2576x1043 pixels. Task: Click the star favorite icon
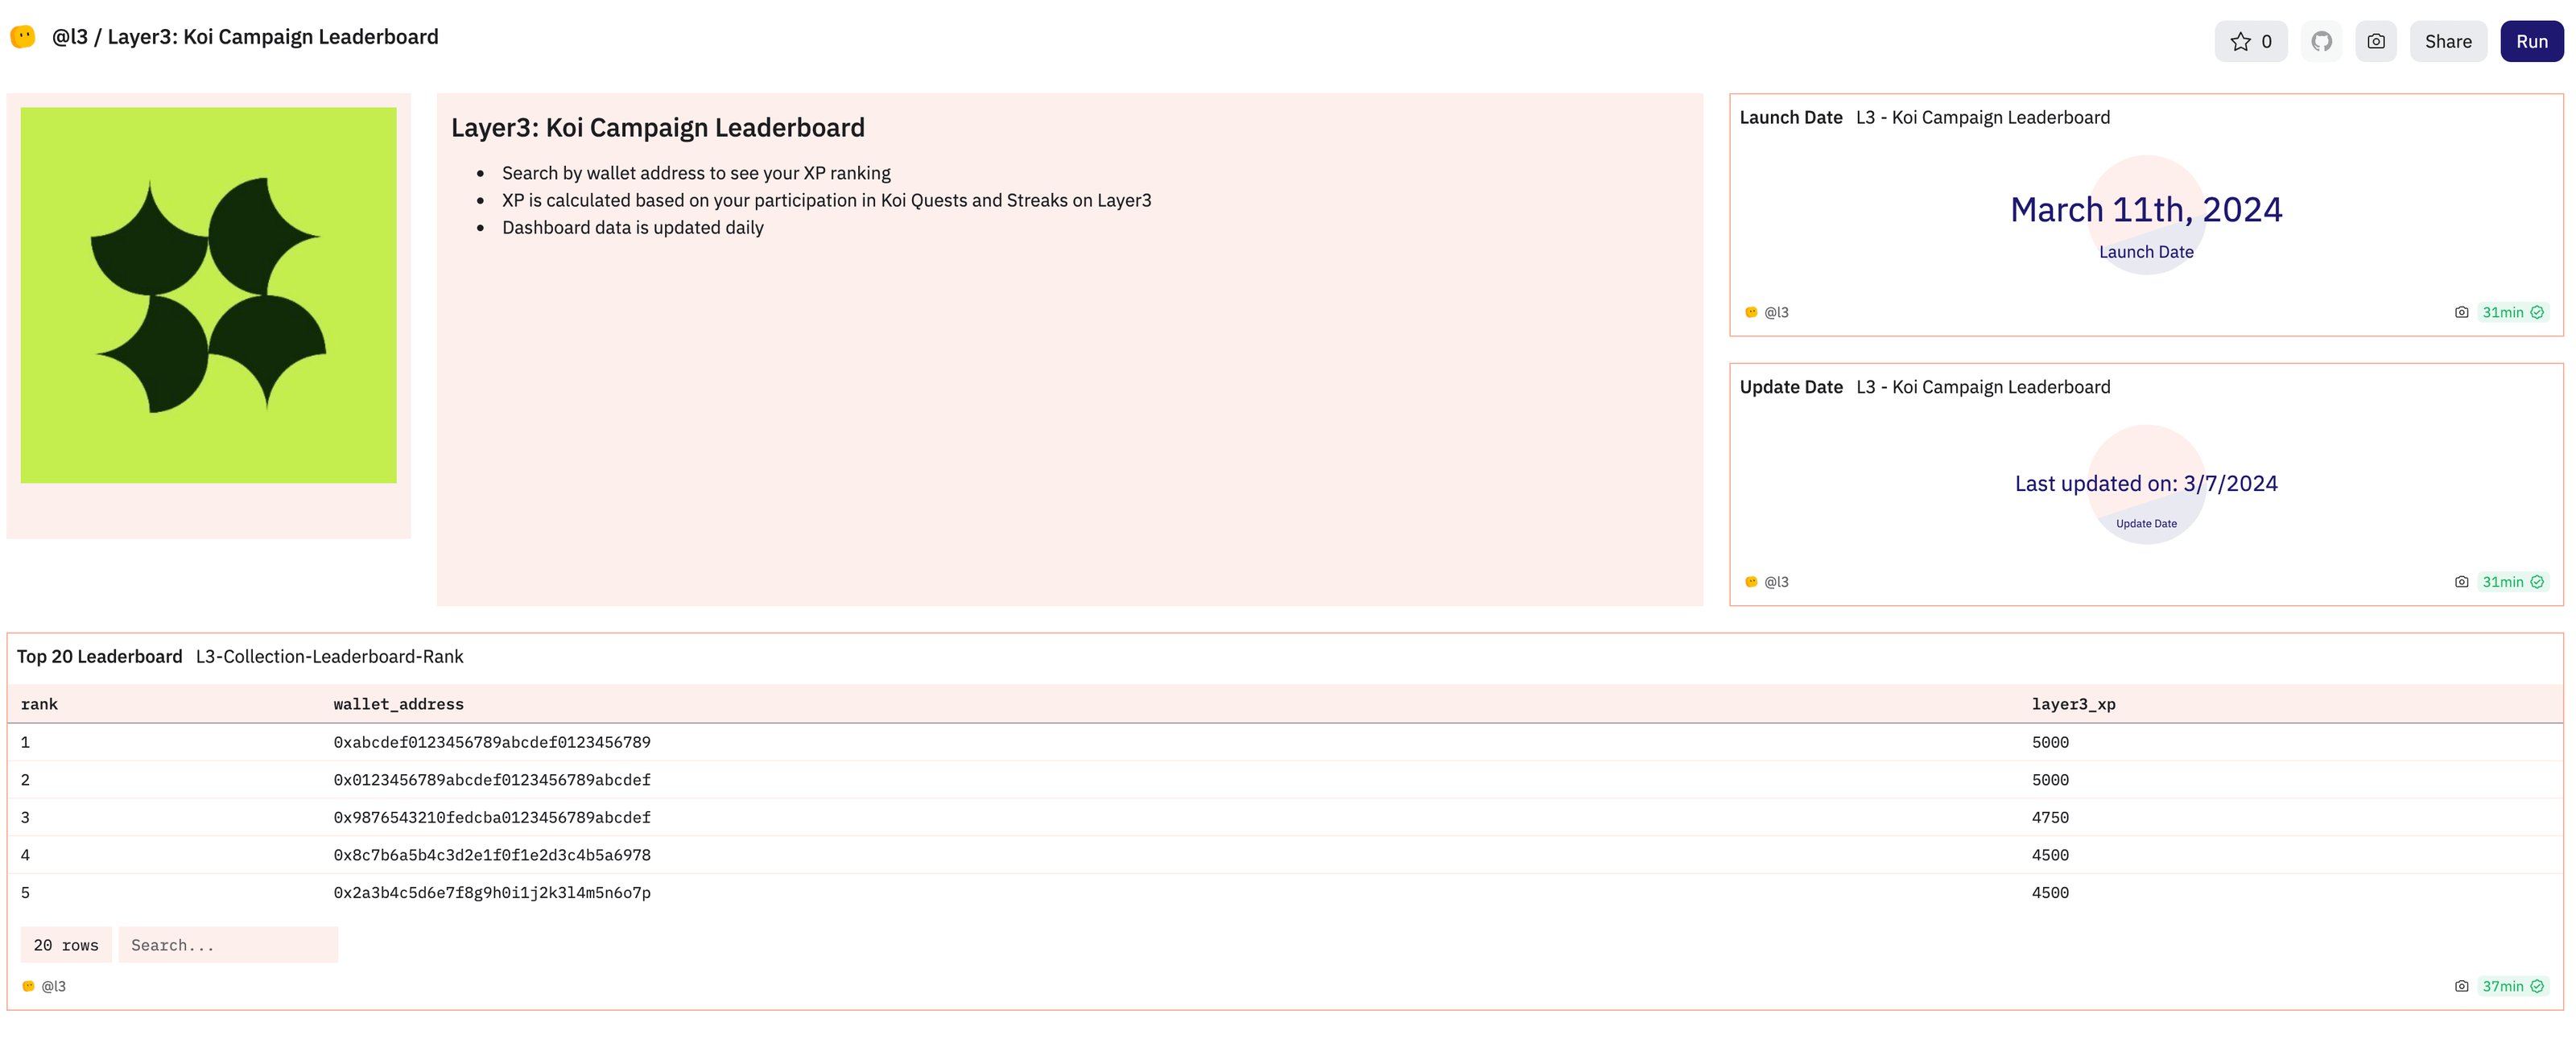point(2240,41)
